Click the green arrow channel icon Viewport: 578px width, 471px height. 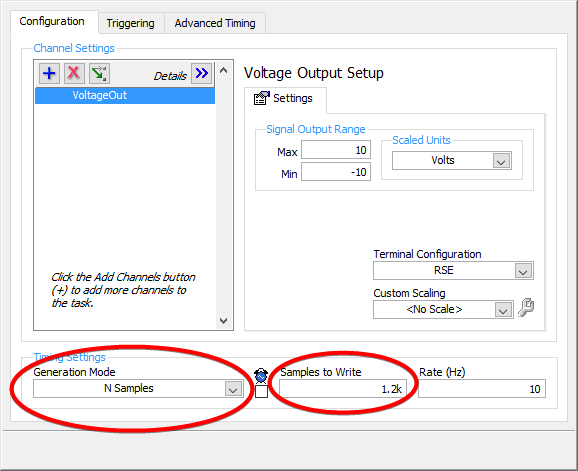[99, 73]
